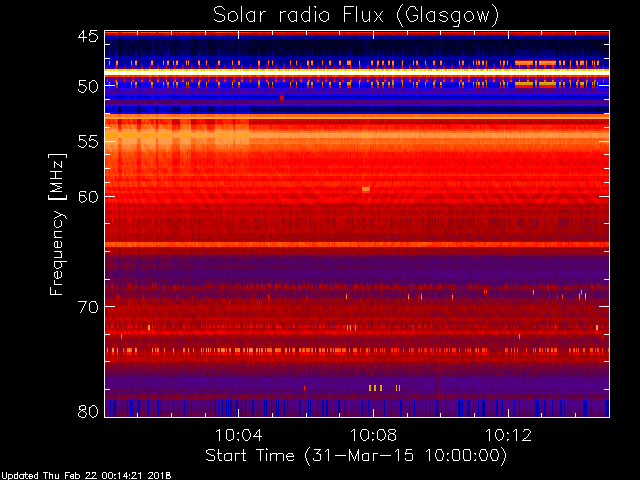Click the "Frequency [MHz]" axis label
640x480 pixels.
(x=57, y=224)
